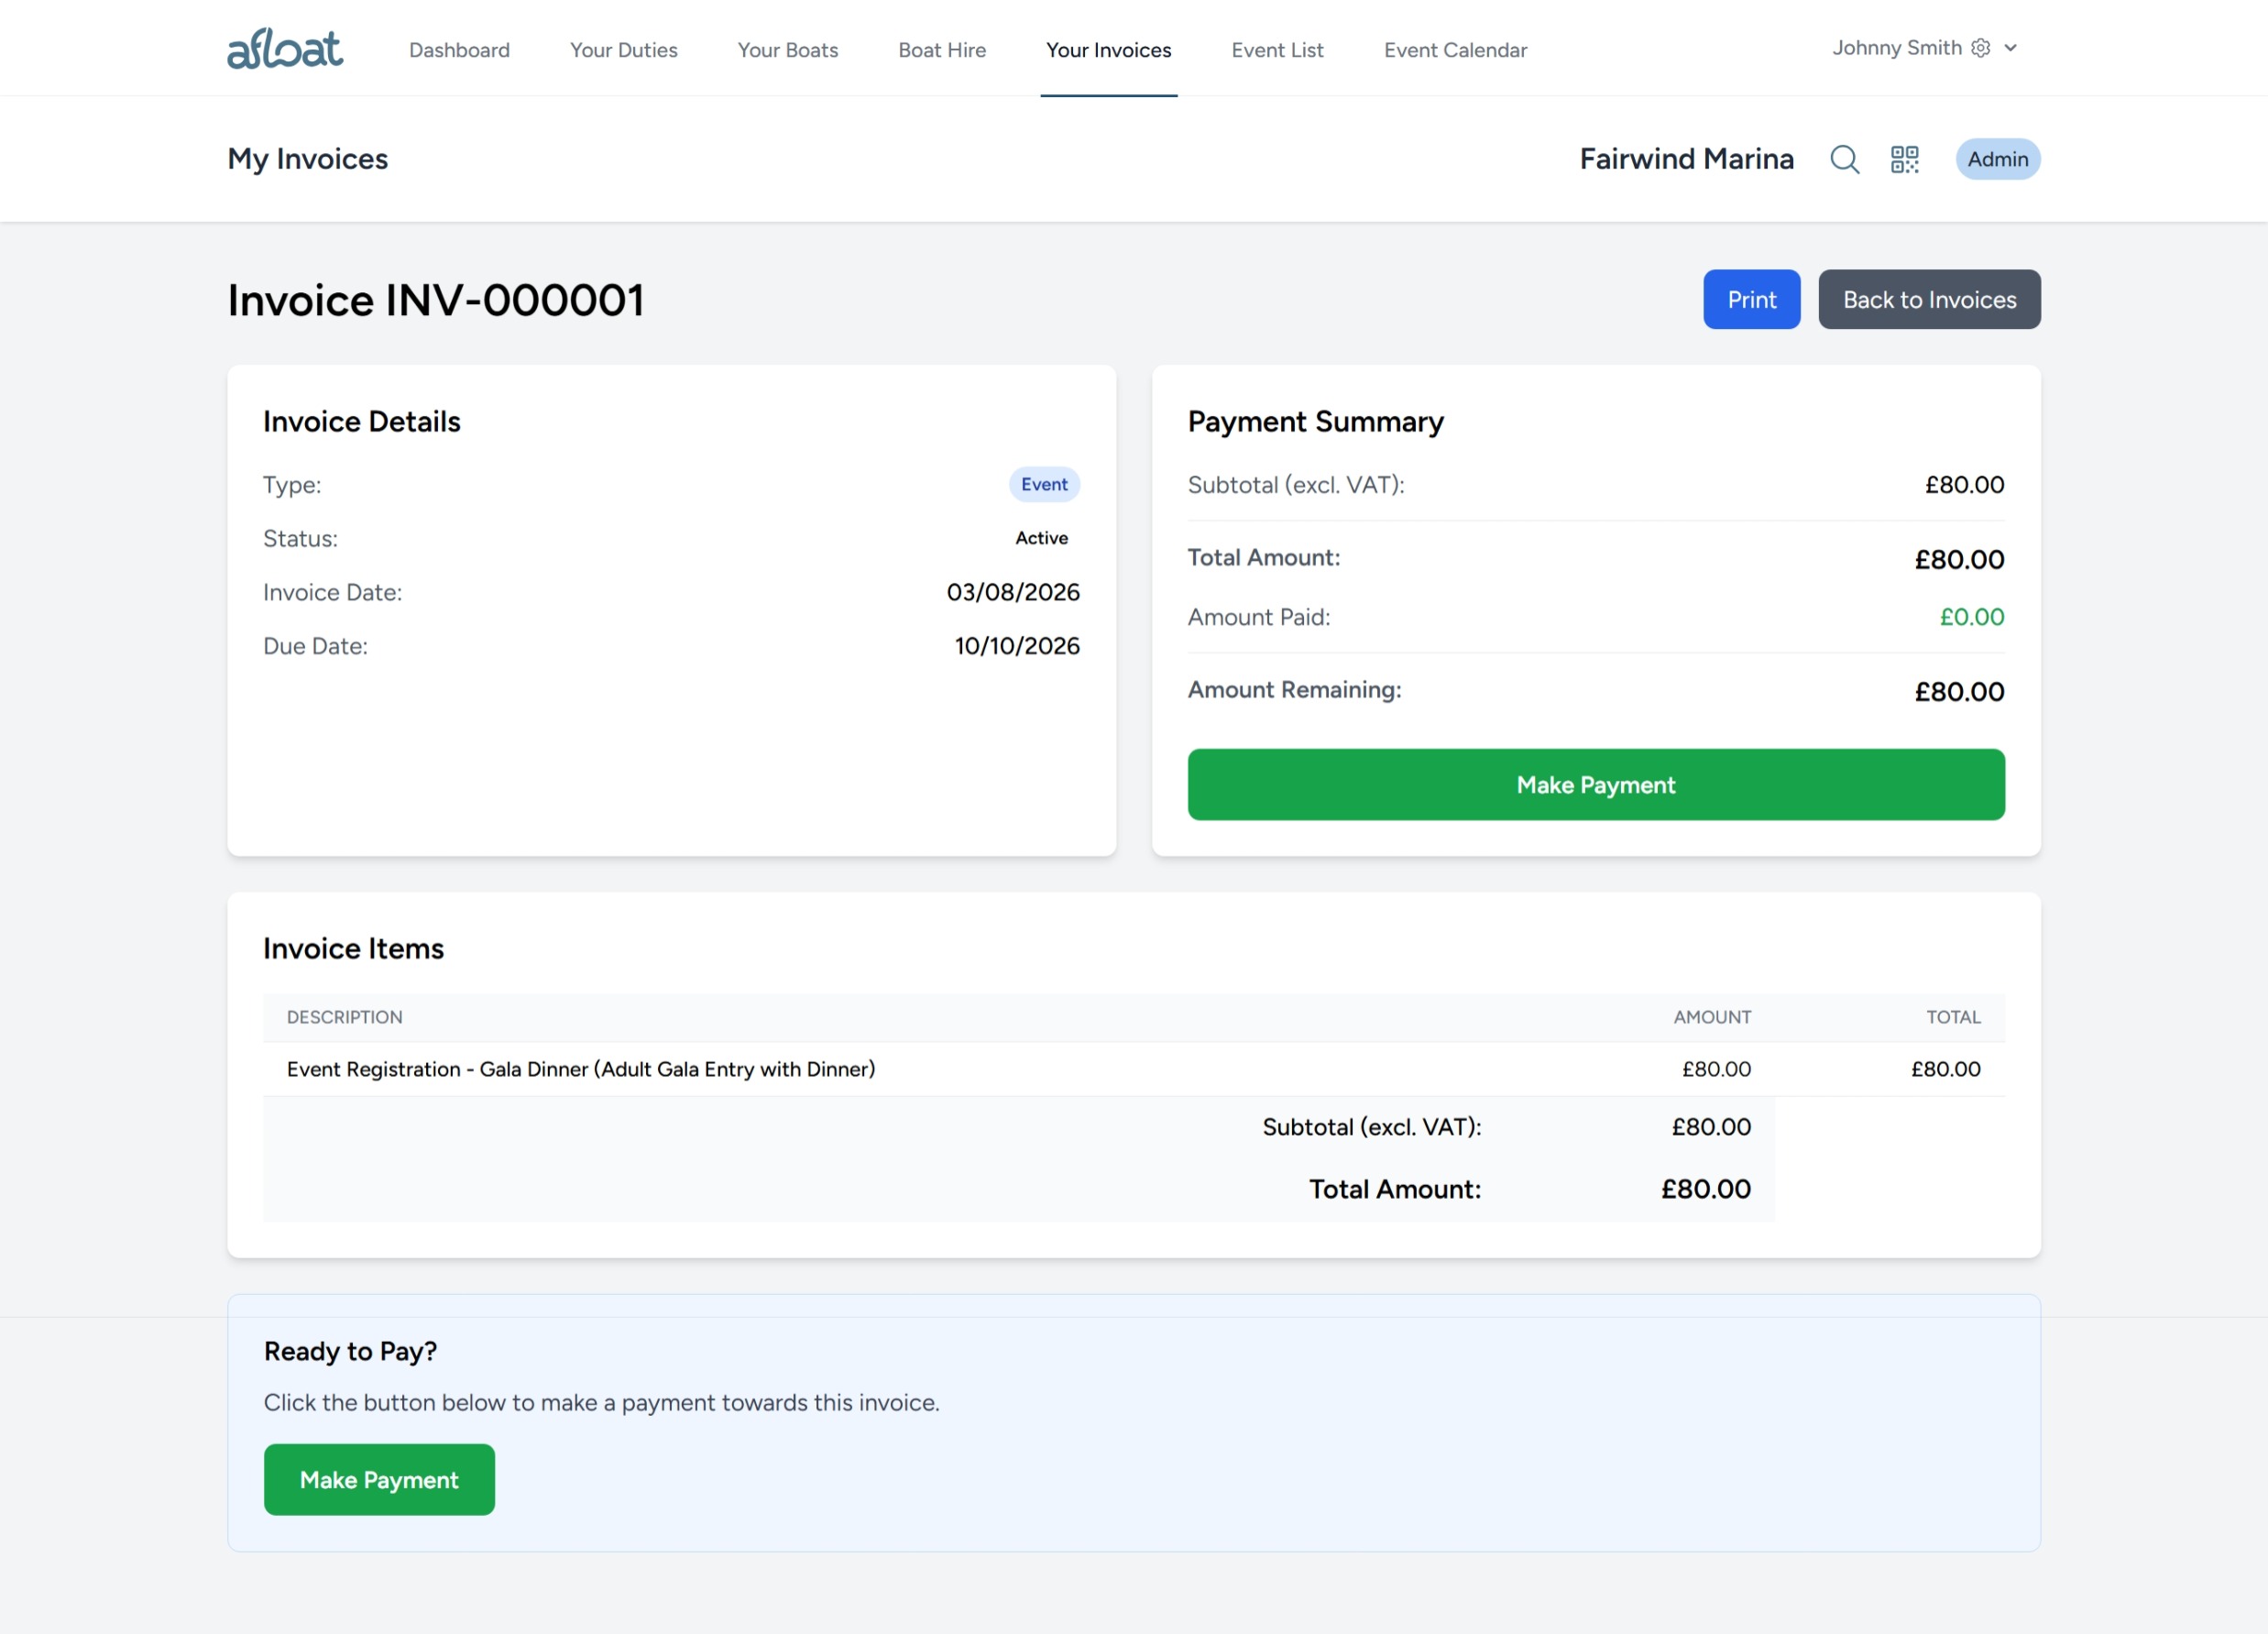Switch to Your Boats tab
This screenshot has height=1634, width=2268.
(788, 50)
